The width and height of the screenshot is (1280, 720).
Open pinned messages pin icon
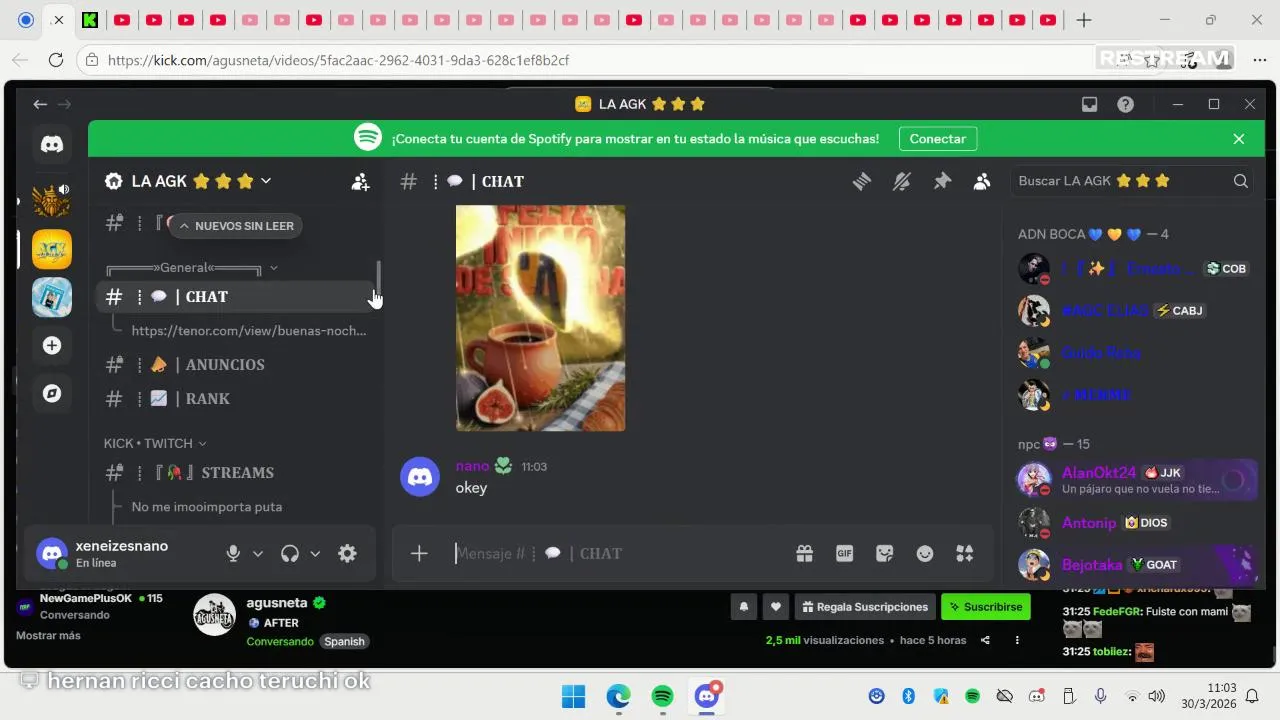(942, 181)
